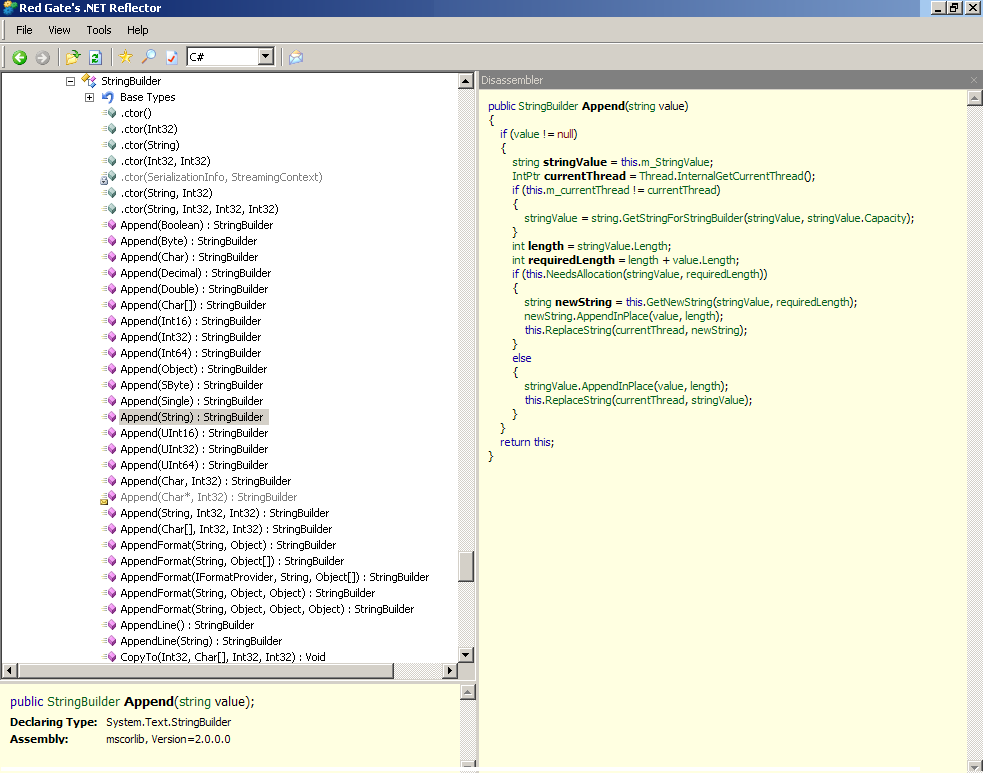This screenshot has height=773, width=983.
Task: Click the icon beside Append(String) : StringBuilder
Action: coord(110,417)
